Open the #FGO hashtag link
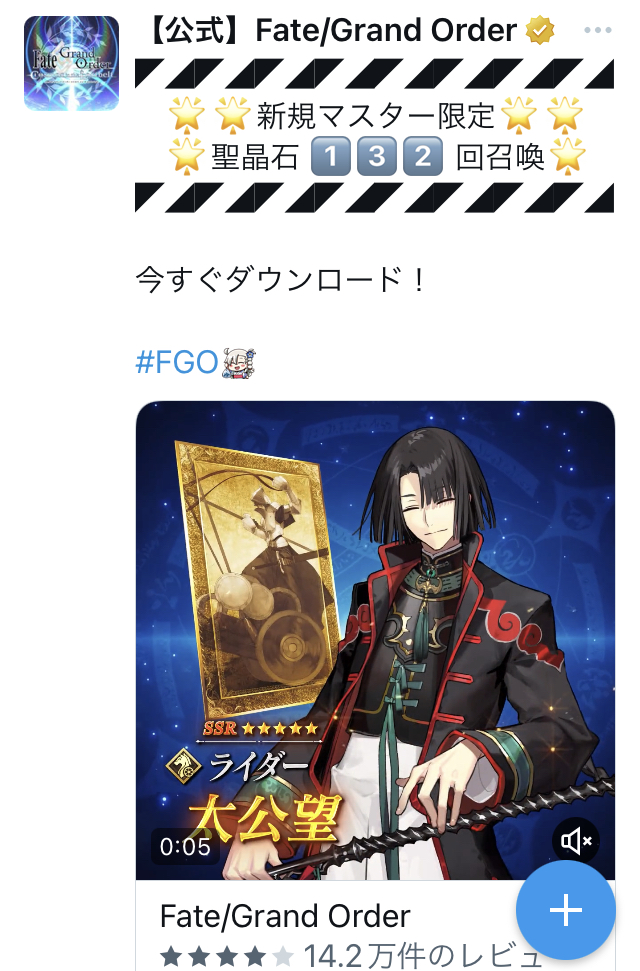This screenshot has width=640, height=971. (x=177, y=362)
